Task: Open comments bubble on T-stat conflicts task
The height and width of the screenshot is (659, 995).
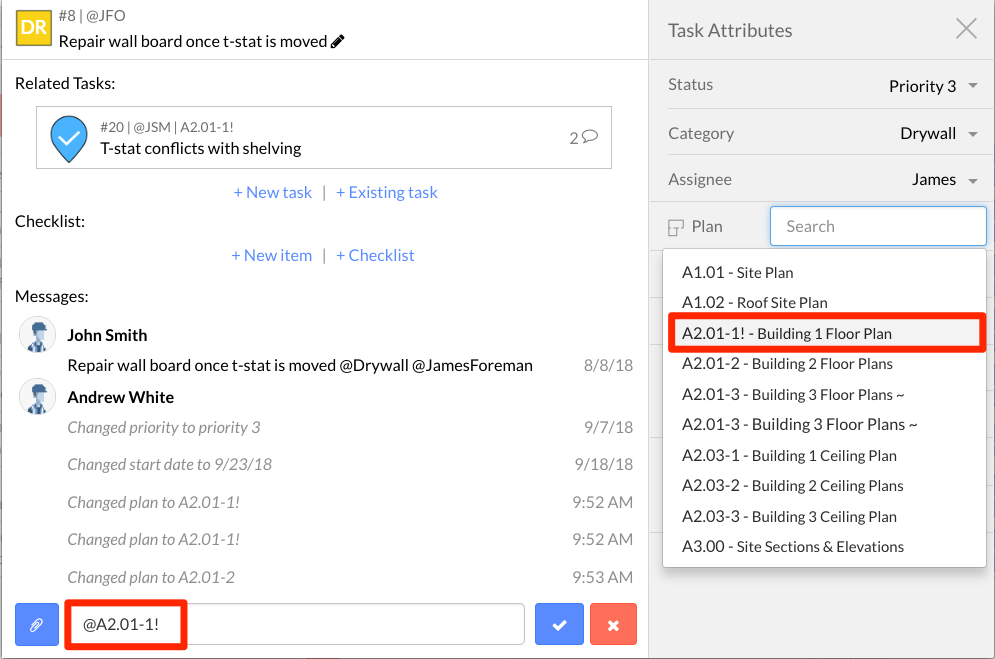Action: [590, 136]
